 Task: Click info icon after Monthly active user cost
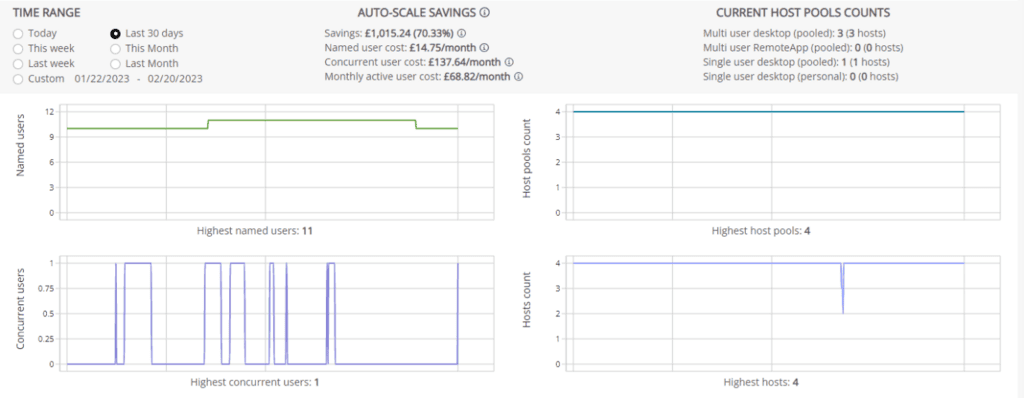(518, 76)
